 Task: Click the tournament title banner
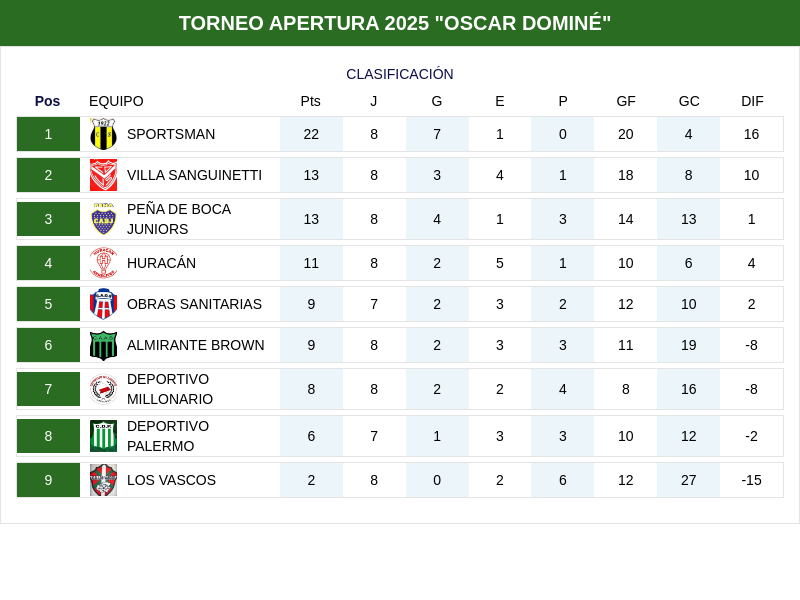tap(400, 23)
